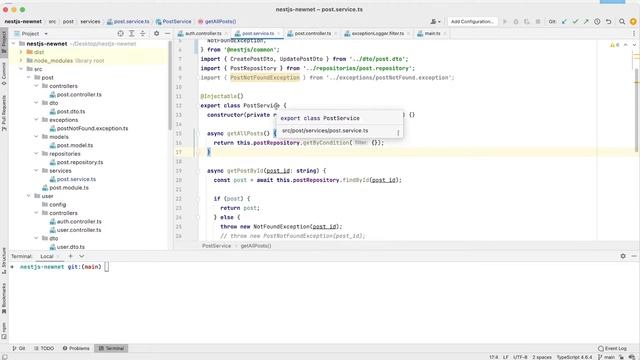The width and height of the screenshot is (640, 360).
Task: Toggle the npm tool window sidebar
Action: coord(4,331)
